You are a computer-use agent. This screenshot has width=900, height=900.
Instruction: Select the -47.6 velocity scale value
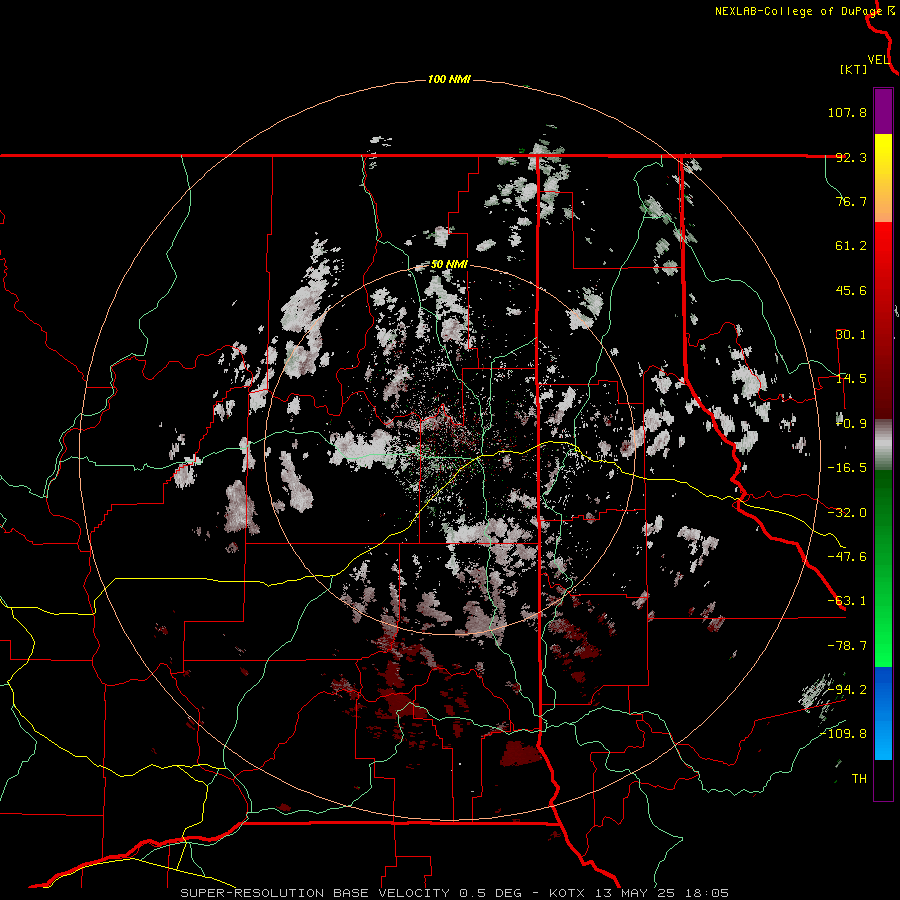pos(847,557)
